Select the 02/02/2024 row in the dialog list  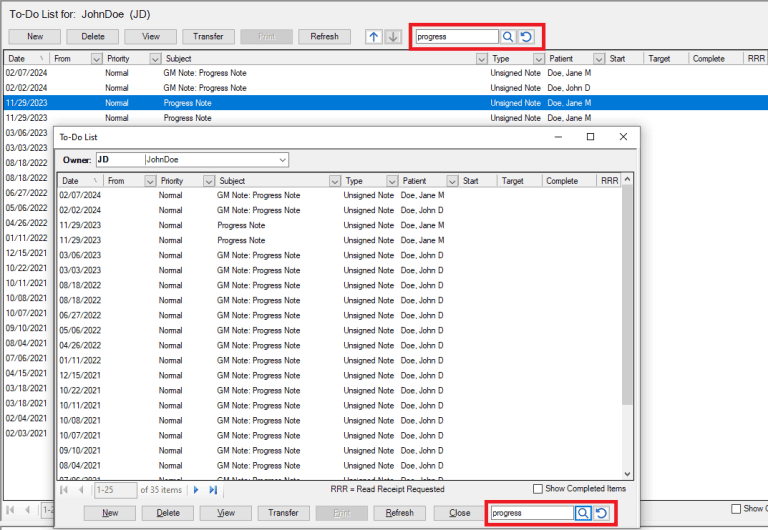(x=250, y=210)
